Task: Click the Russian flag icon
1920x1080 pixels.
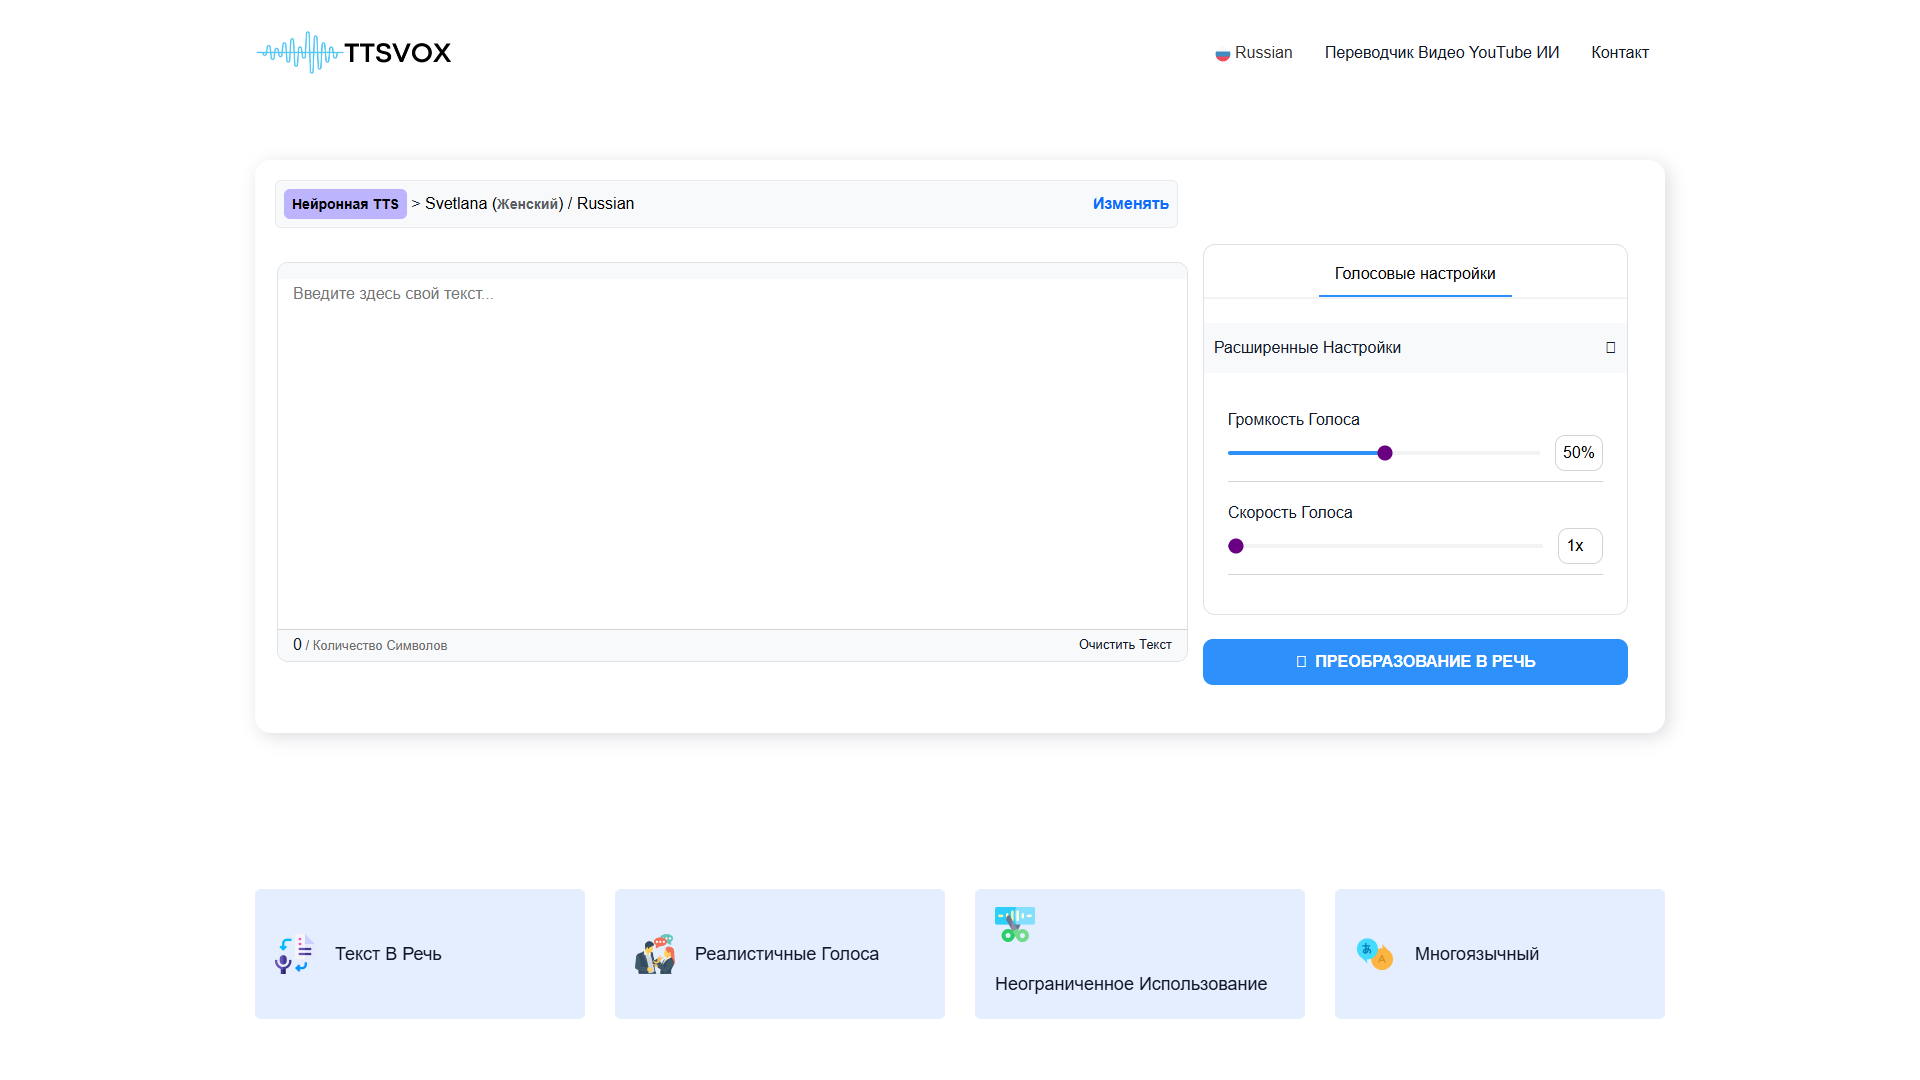Action: tap(1222, 54)
